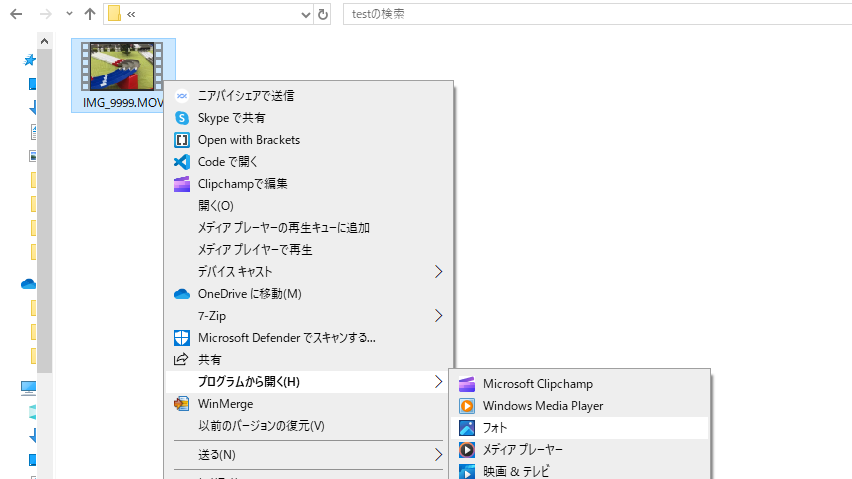Choose ニアバイシェアで送信
This screenshot has width=852, height=479.
tap(309, 96)
